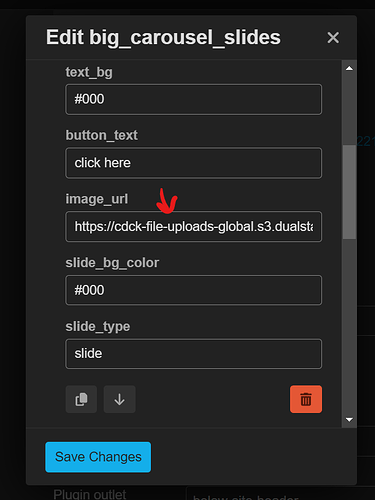Close the Edit big_carousel_slides dialog
The image size is (375, 500).
pyautogui.click(x=333, y=38)
